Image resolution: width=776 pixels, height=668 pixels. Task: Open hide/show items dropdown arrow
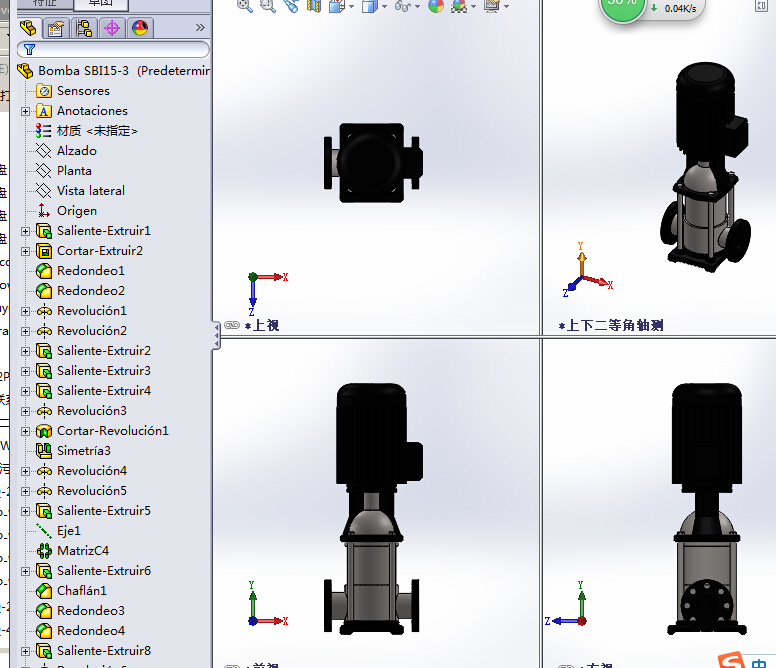coord(418,6)
